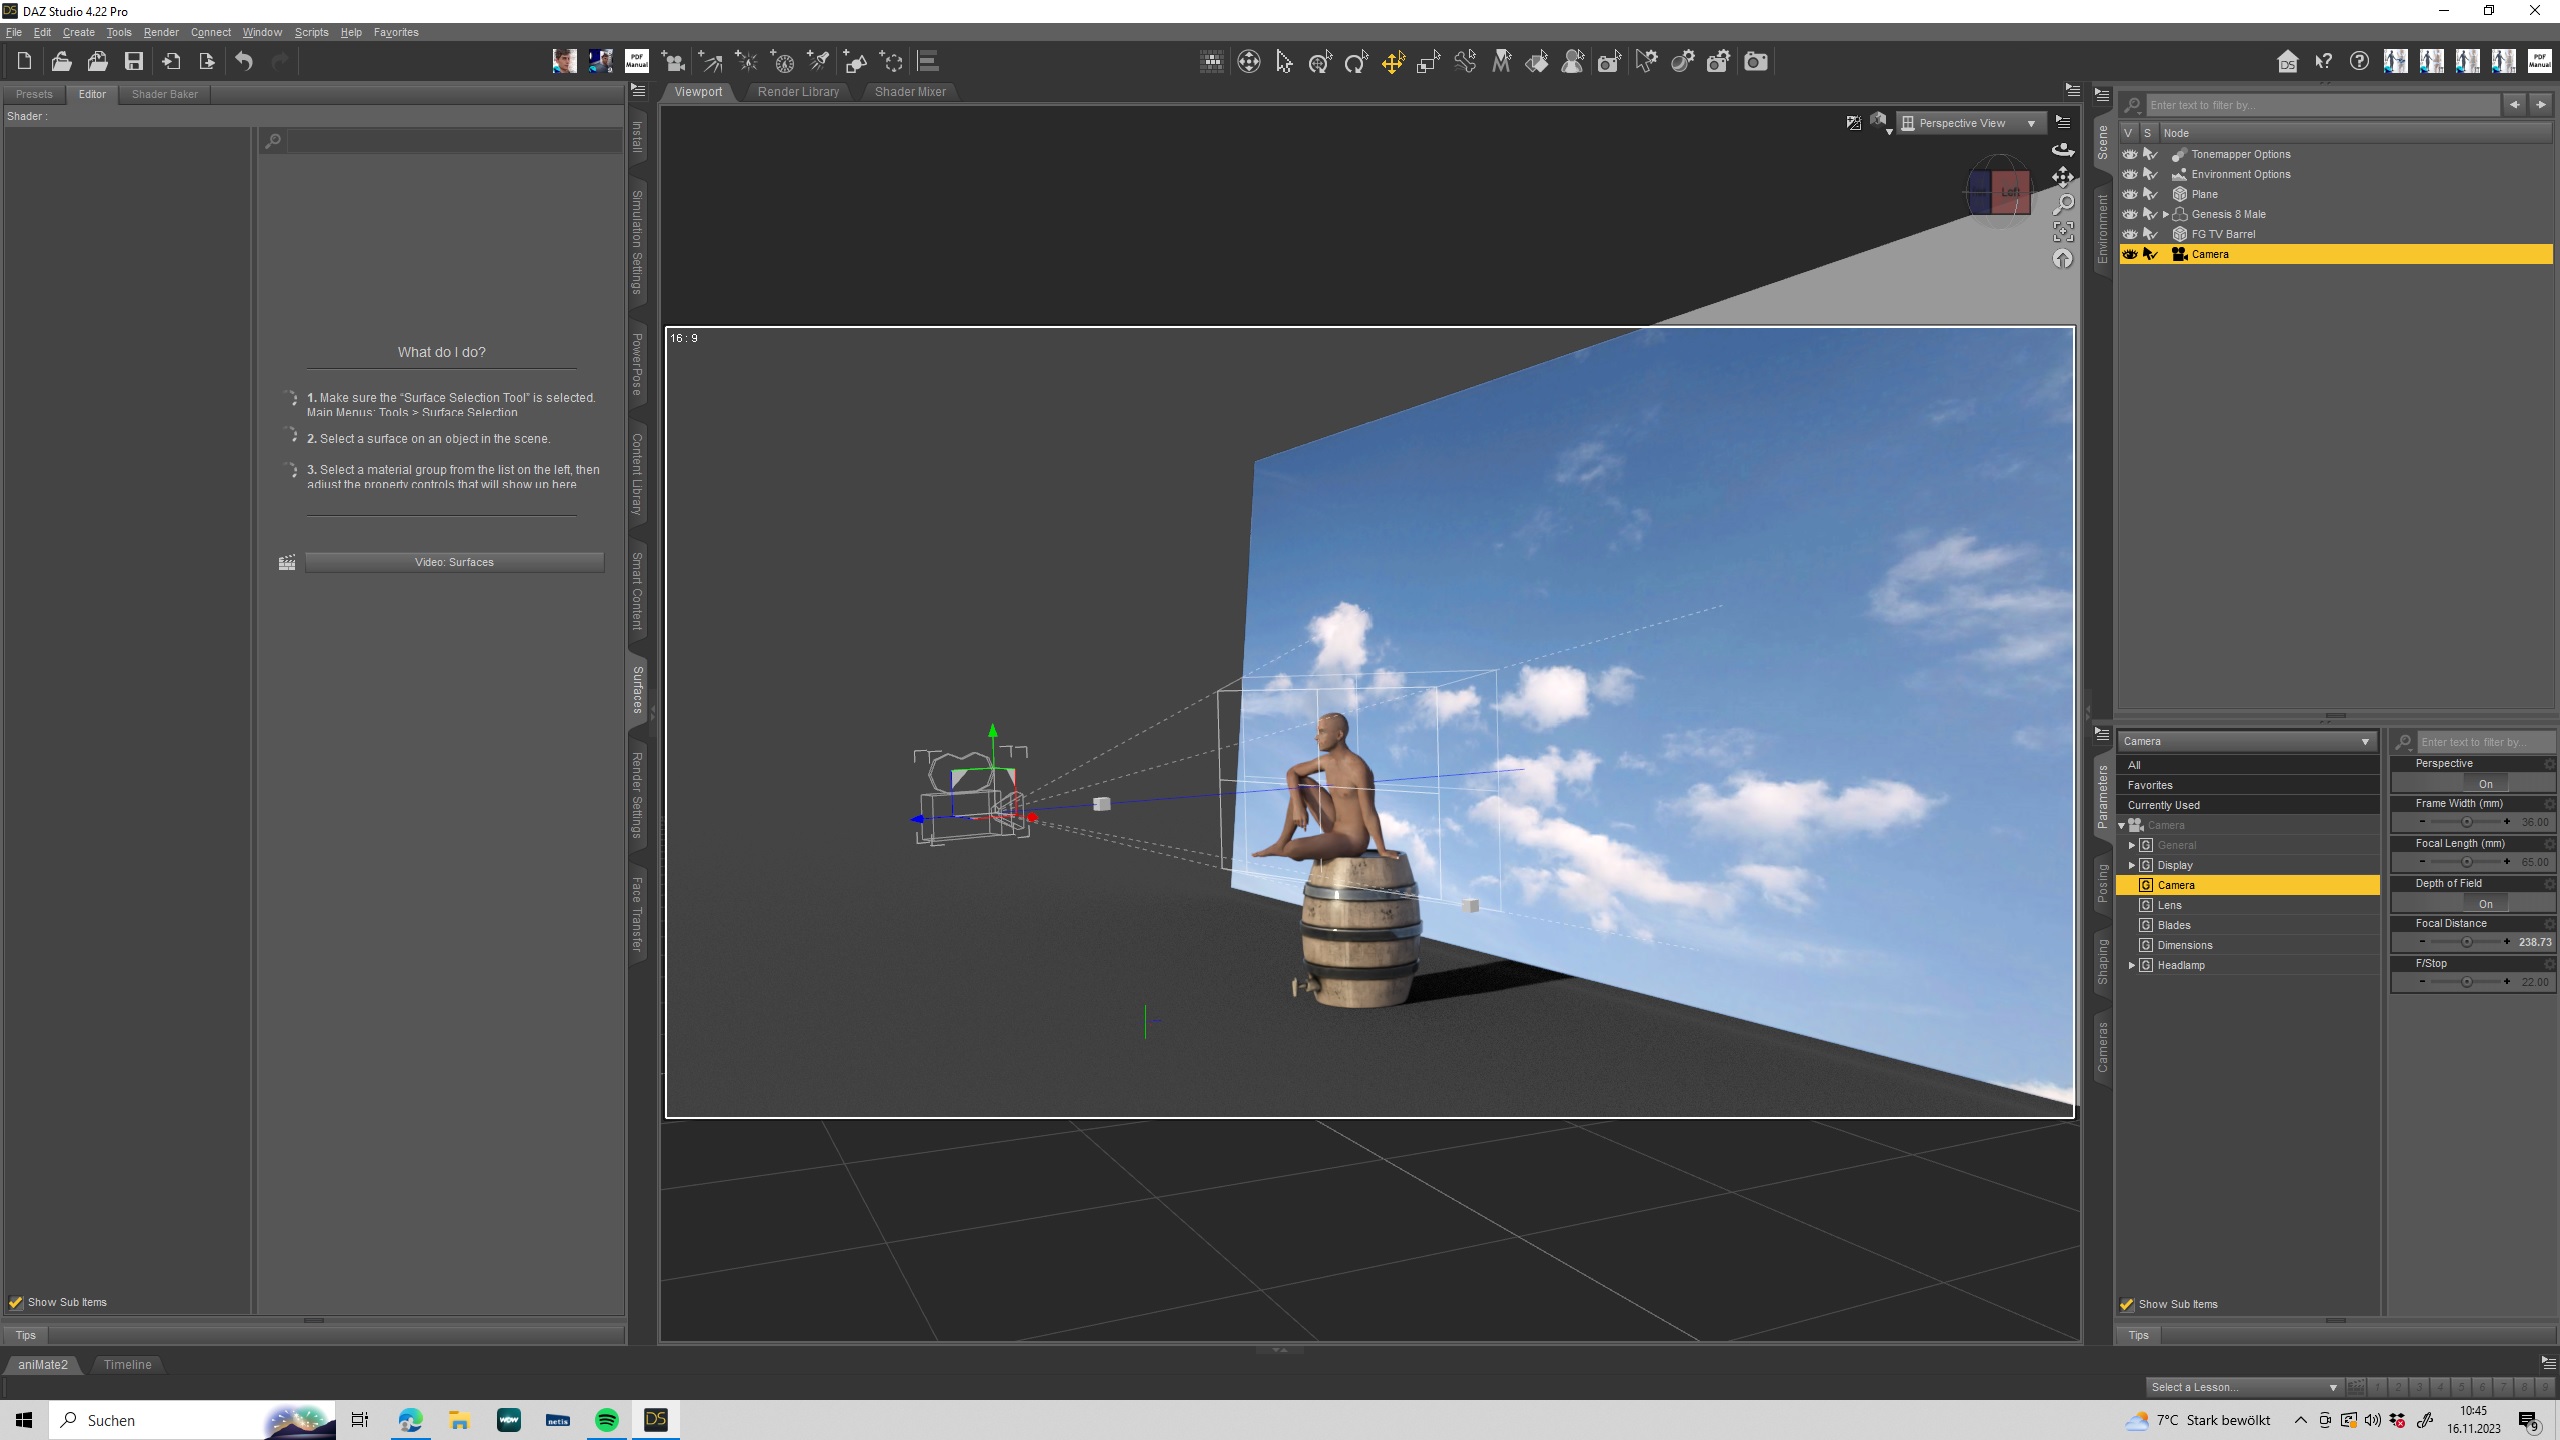2560x1440 pixels.
Task: Open the Render menu
Action: point(161,32)
